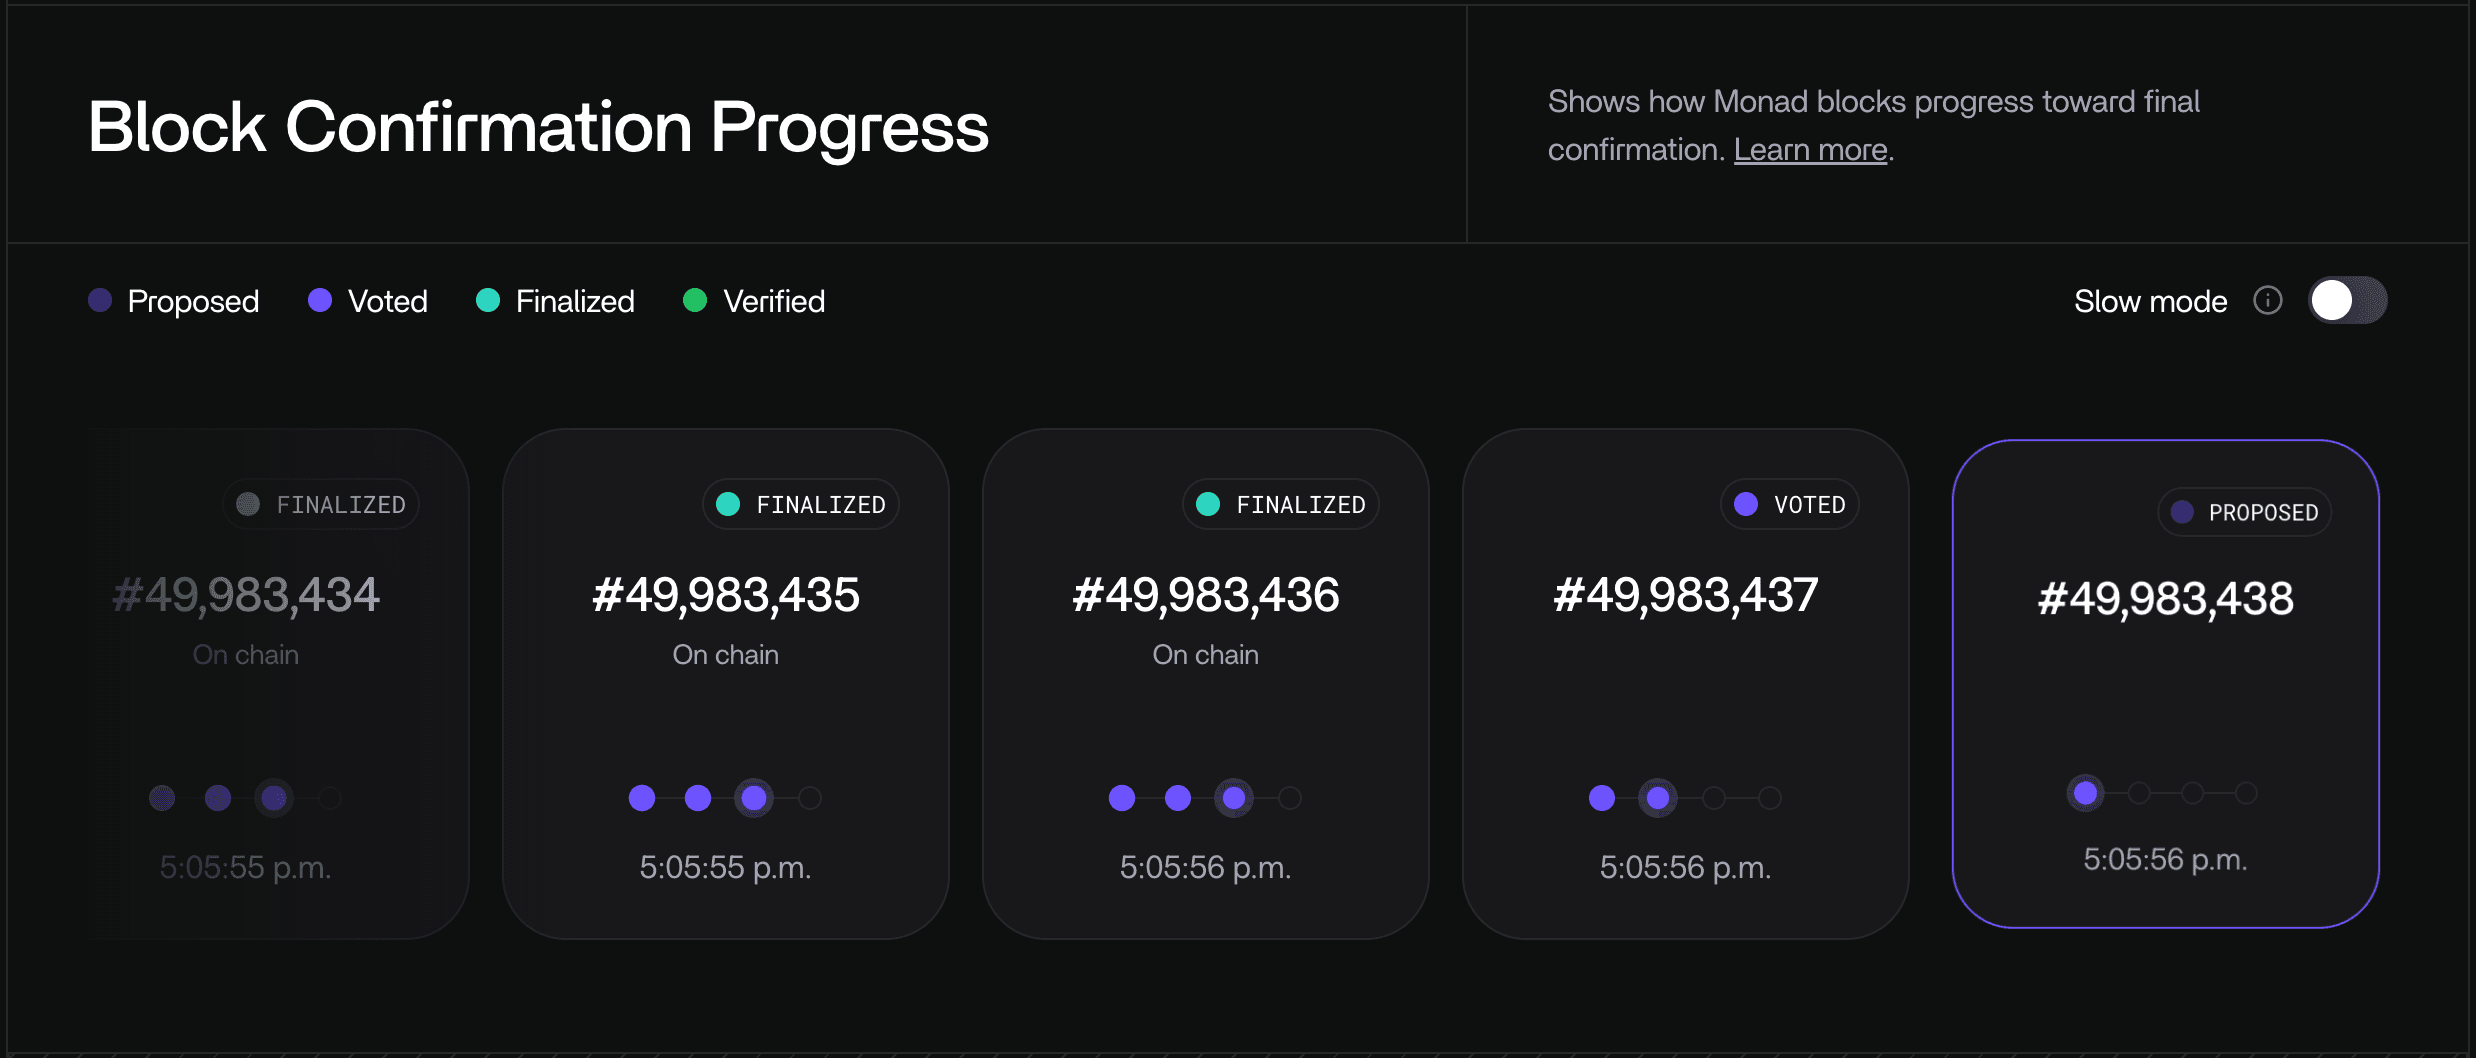Click the second progress dot of block #49,983,437
The height and width of the screenshot is (1058, 2476).
[x=1658, y=798]
